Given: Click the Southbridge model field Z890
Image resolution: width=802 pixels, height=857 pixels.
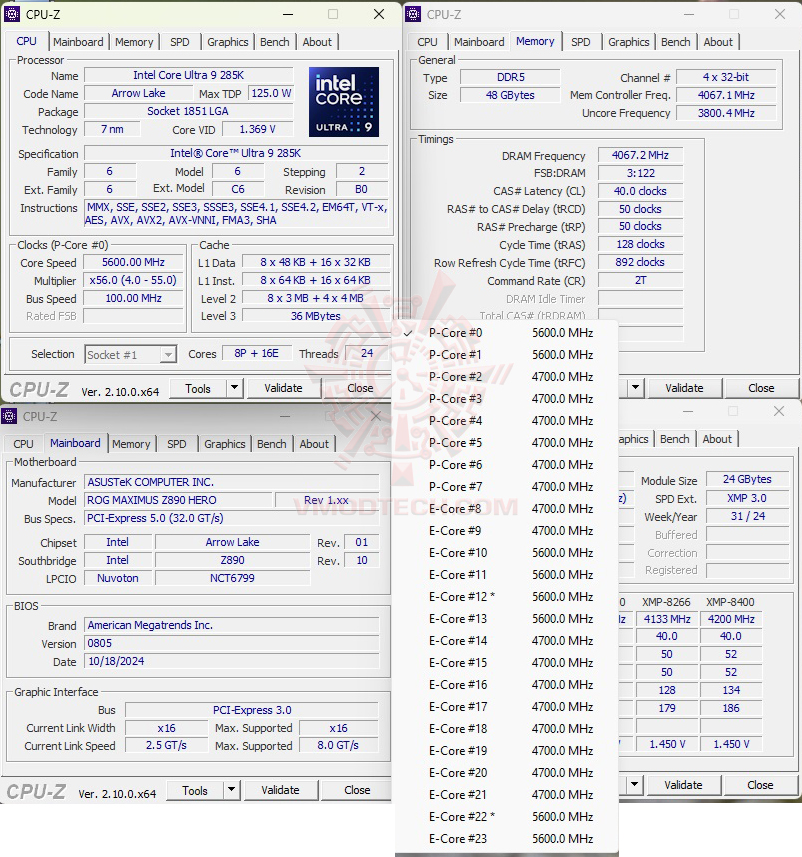Looking at the screenshot, I should [x=232, y=560].
